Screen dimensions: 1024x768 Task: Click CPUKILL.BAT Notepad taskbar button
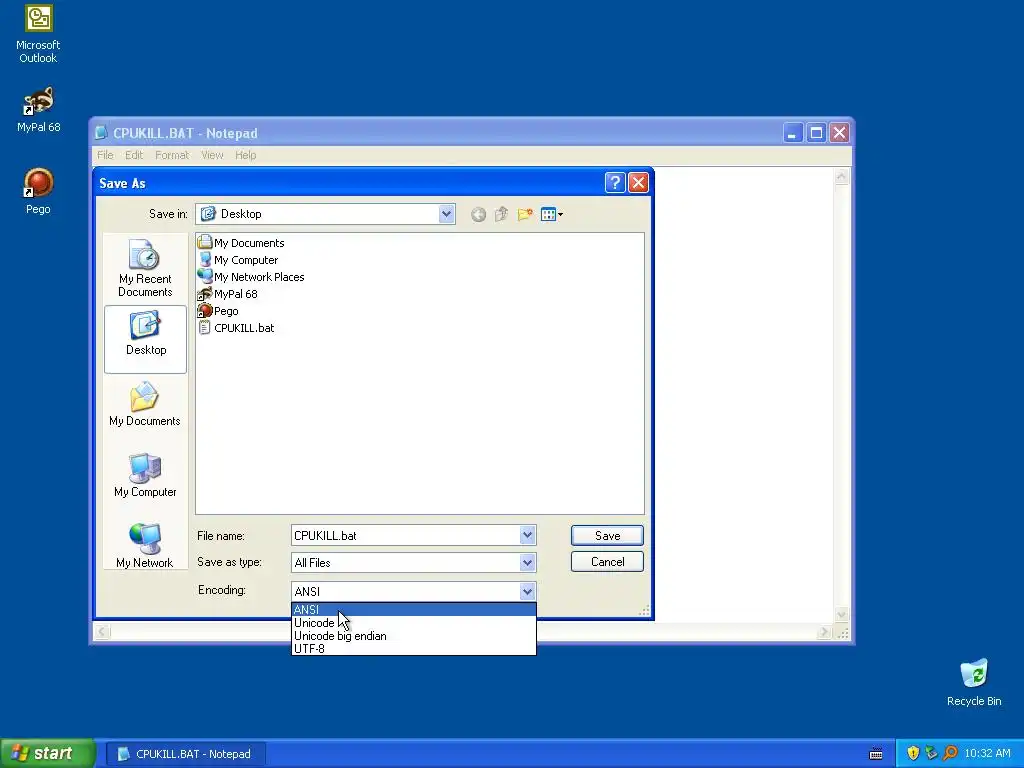pos(185,754)
